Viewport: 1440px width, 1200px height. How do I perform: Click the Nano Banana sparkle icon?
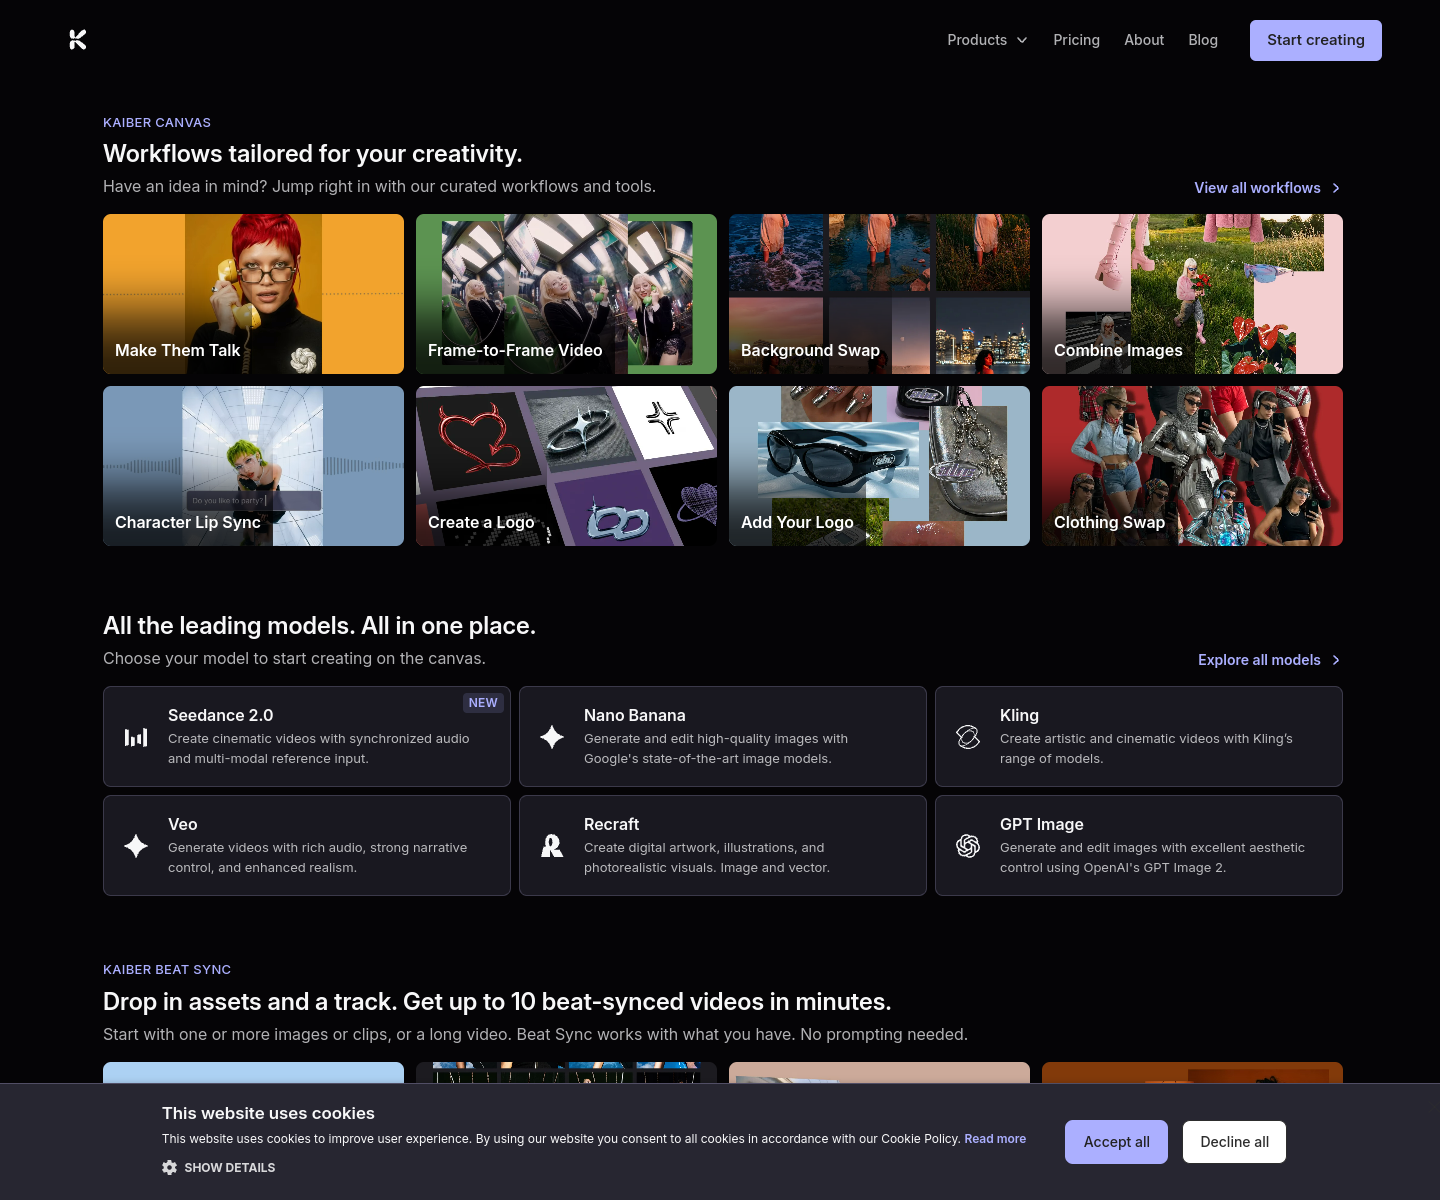(552, 737)
